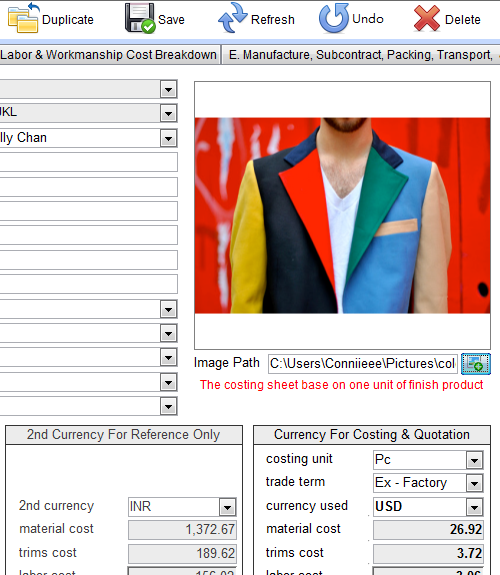The height and width of the screenshot is (575, 500).
Task: Save the costing sheet via floppy icon
Action: point(140,18)
